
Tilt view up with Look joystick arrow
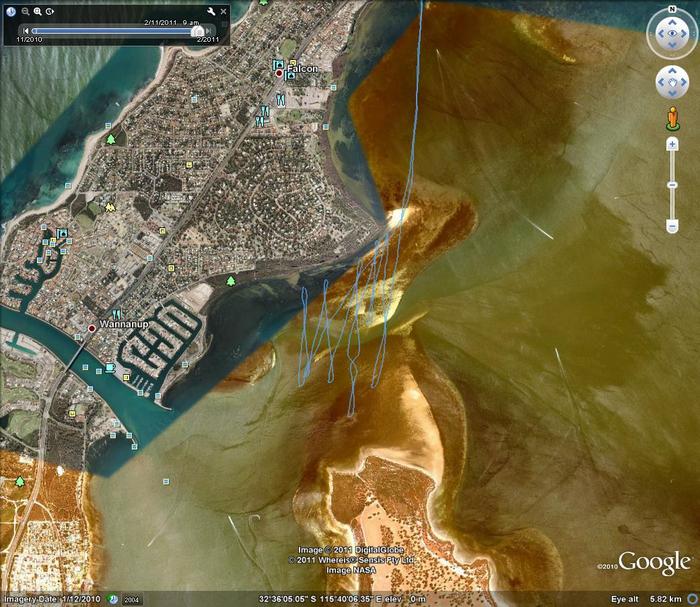point(670,21)
